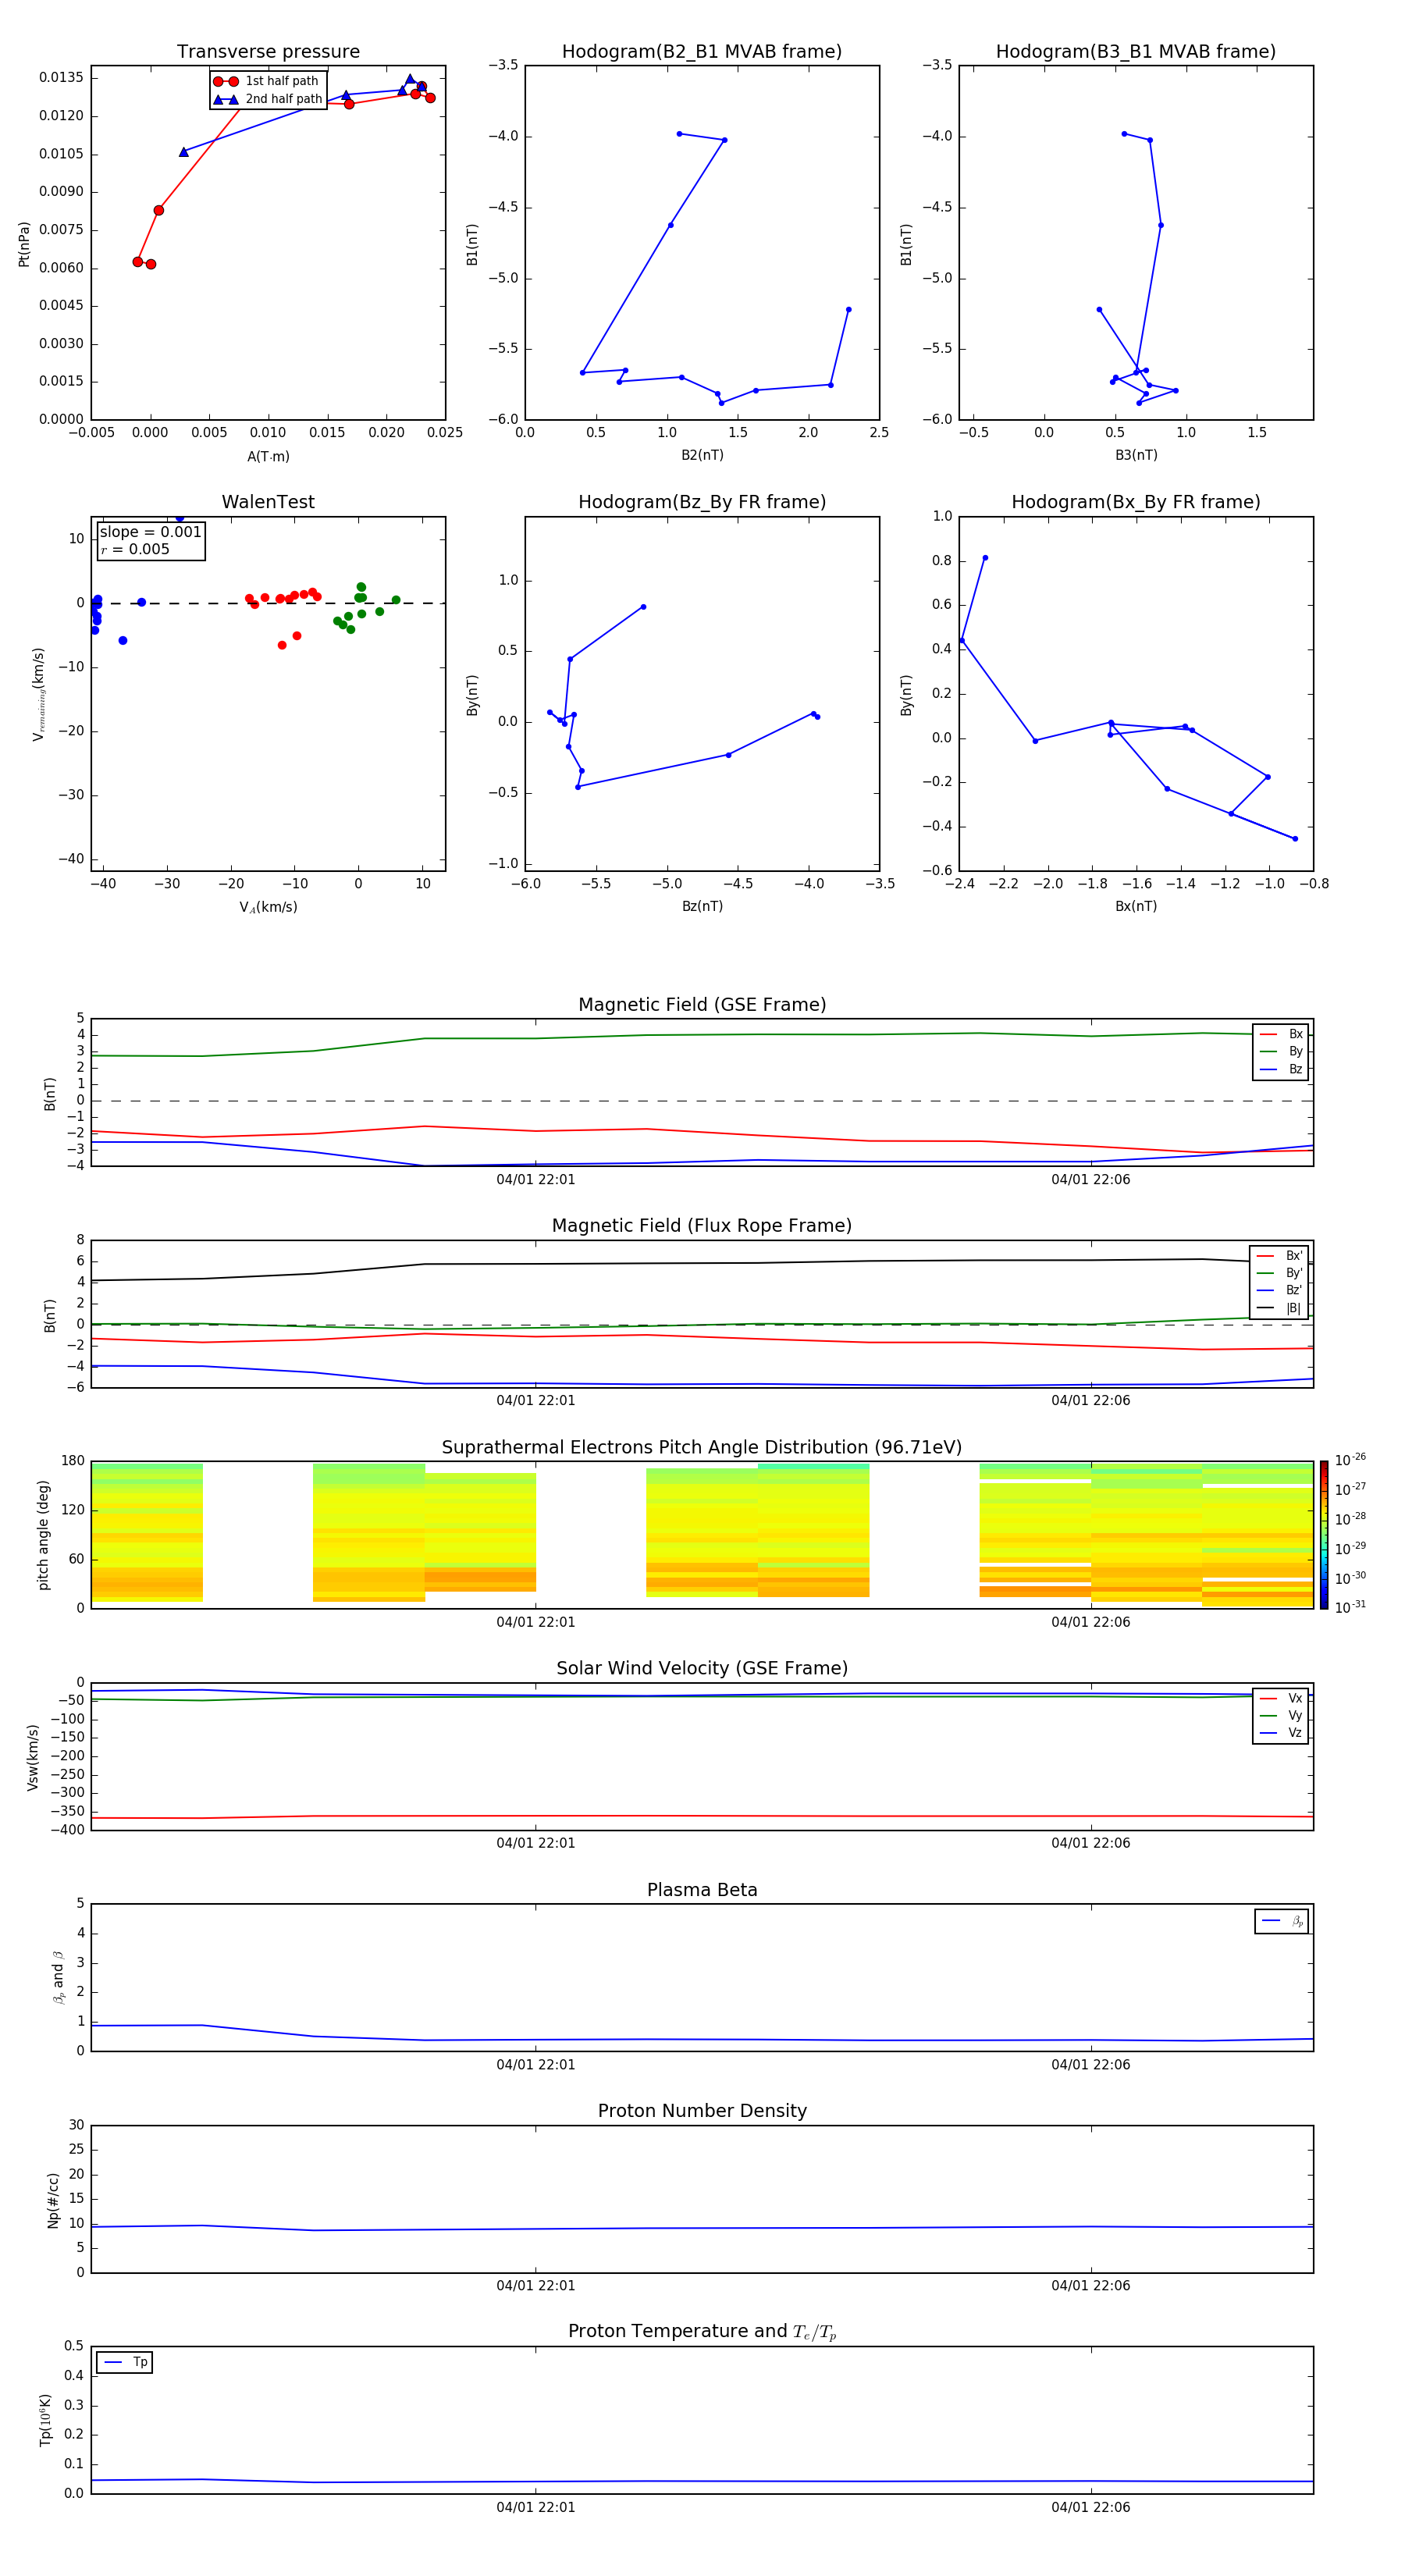This screenshot has width=1405, height=2576.
Task: Click the 0.0135 tick on pressure plot
Action: (x=62, y=78)
